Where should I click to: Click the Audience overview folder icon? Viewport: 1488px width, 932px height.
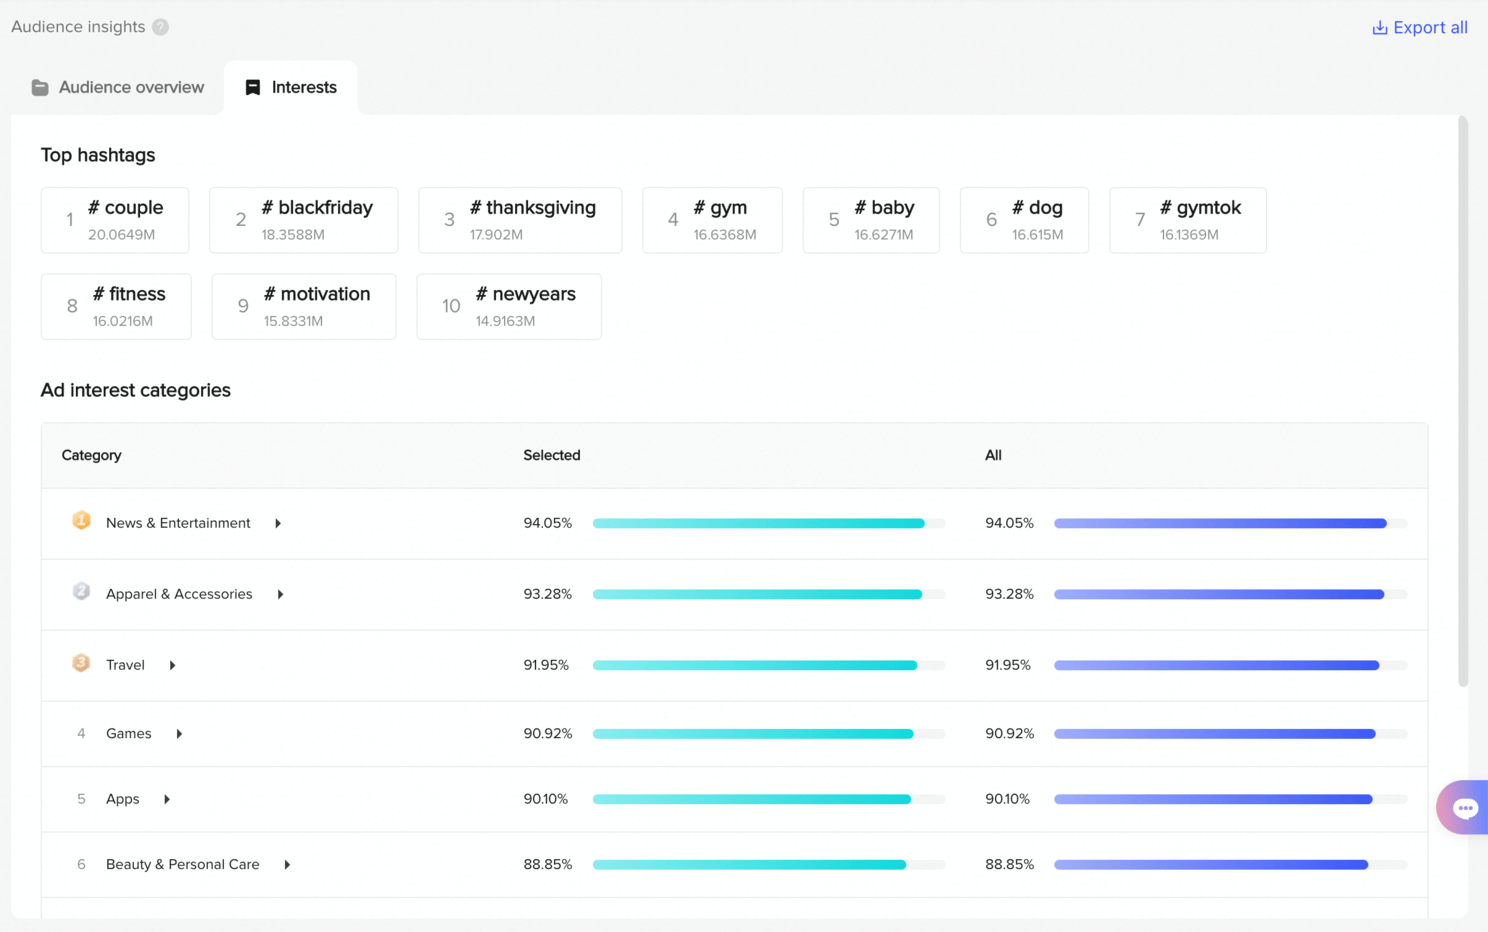[40, 88]
